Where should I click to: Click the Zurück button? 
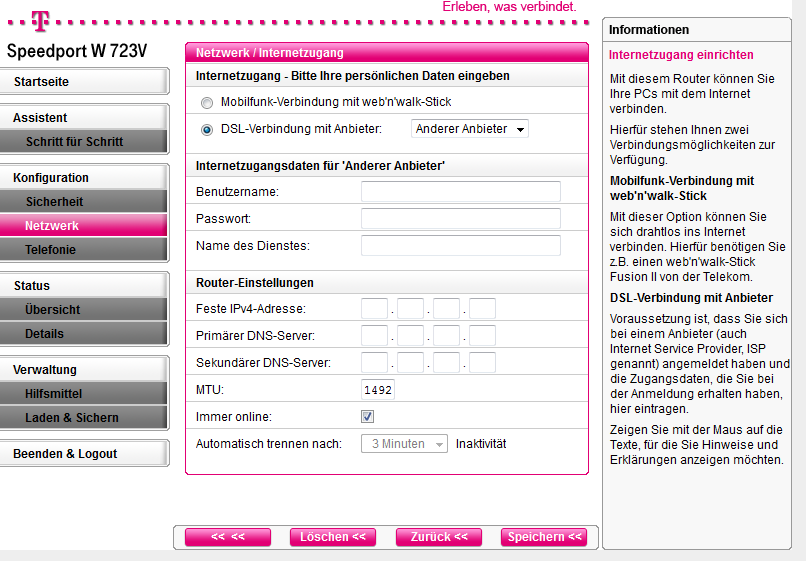coord(438,537)
